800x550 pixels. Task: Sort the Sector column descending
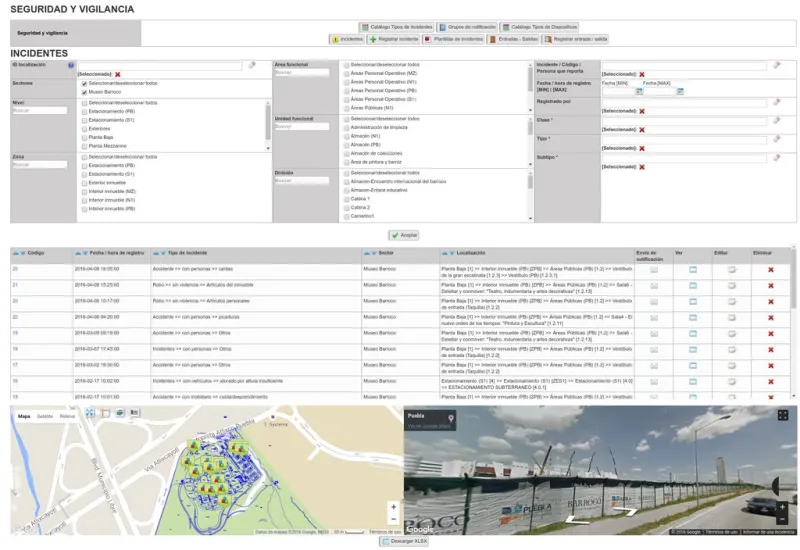click(x=374, y=253)
